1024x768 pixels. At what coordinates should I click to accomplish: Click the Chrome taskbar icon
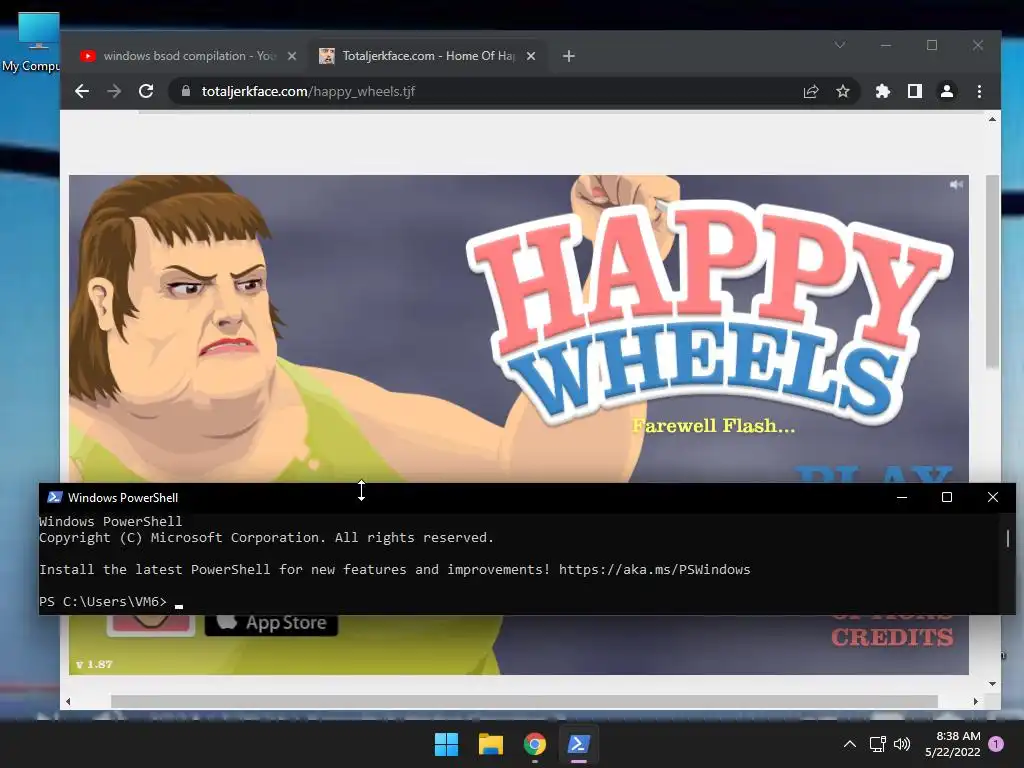(x=535, y=744)
